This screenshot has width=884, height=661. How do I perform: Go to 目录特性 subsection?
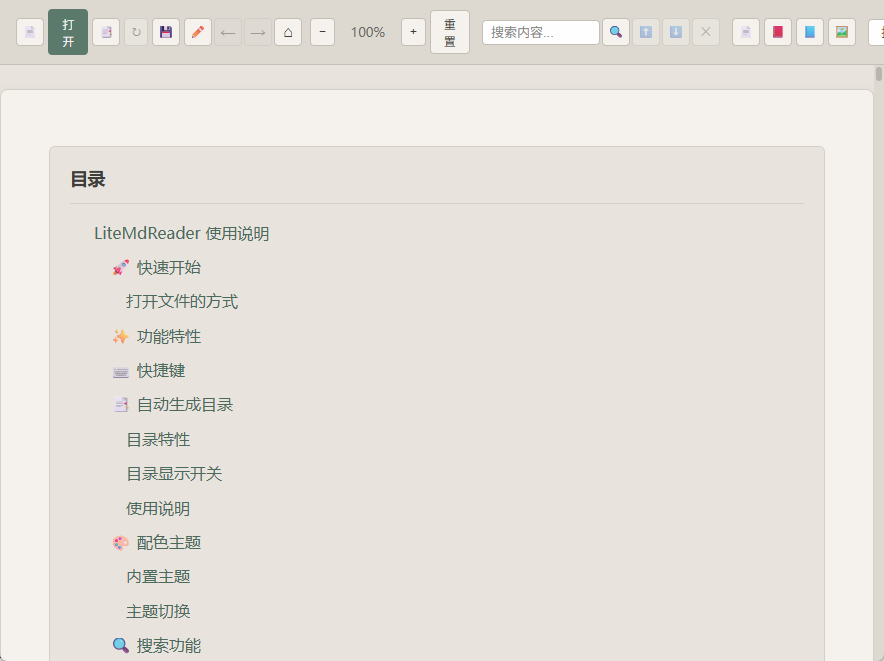(158, 440)
